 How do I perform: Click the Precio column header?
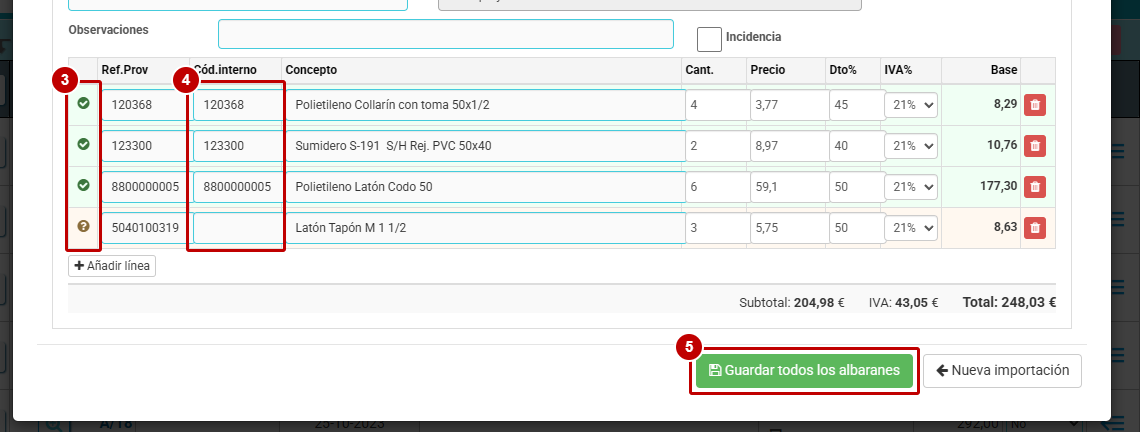pos(768,70)
